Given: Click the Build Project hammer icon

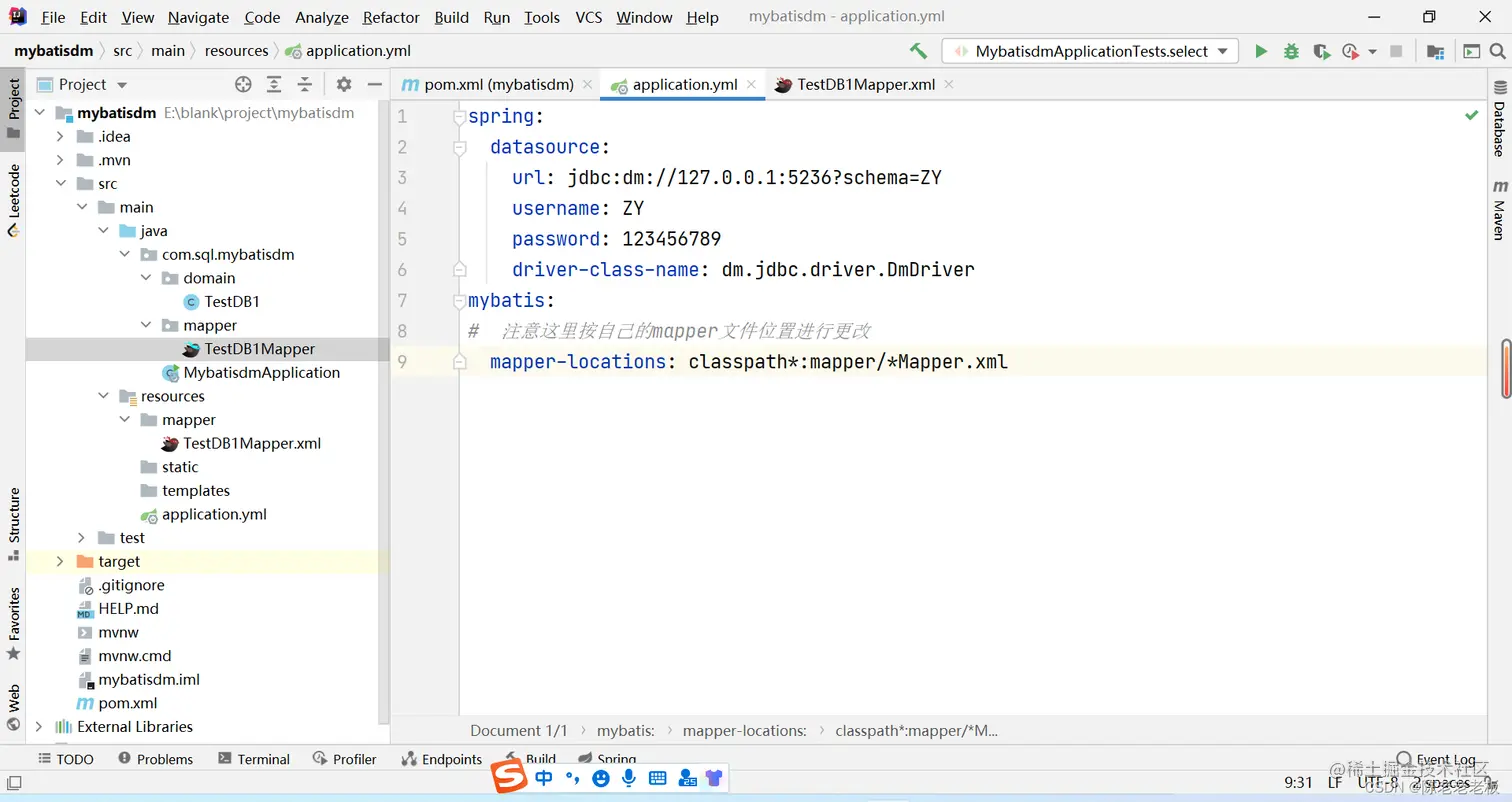Looking at the screenshot, I should tap(918, 51).
